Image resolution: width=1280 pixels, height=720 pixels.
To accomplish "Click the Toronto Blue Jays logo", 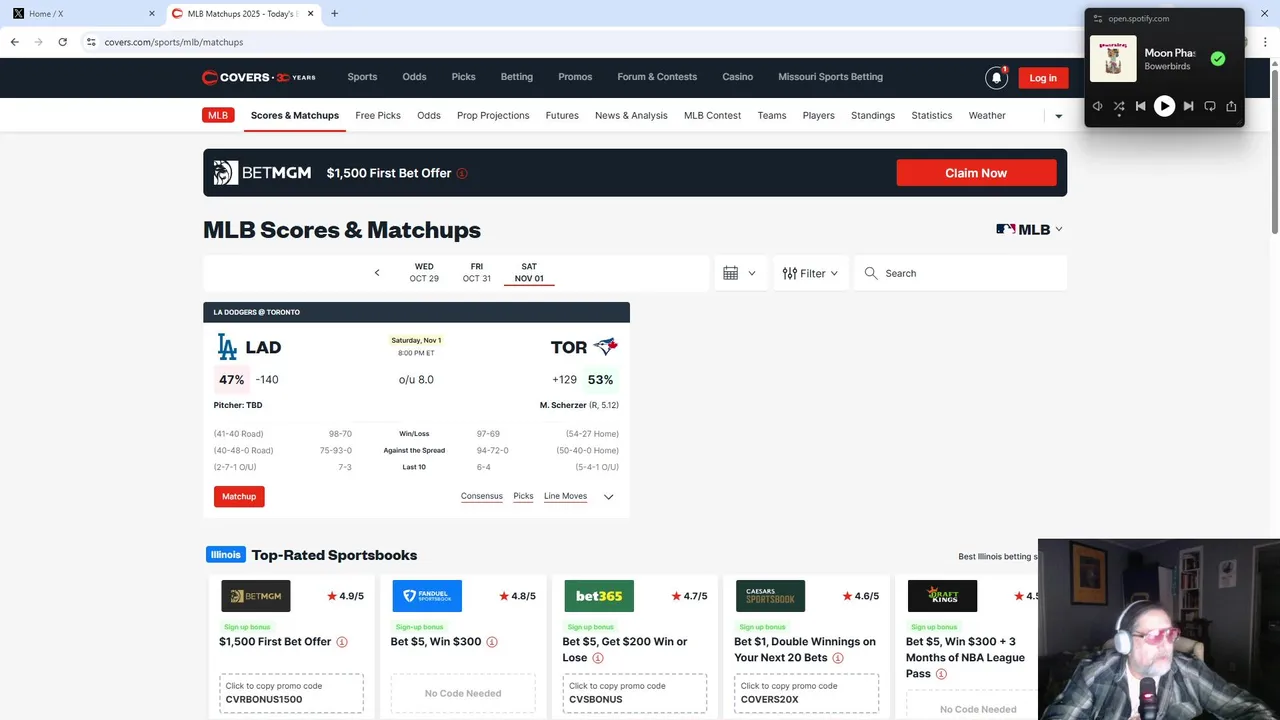I will 606,347.
